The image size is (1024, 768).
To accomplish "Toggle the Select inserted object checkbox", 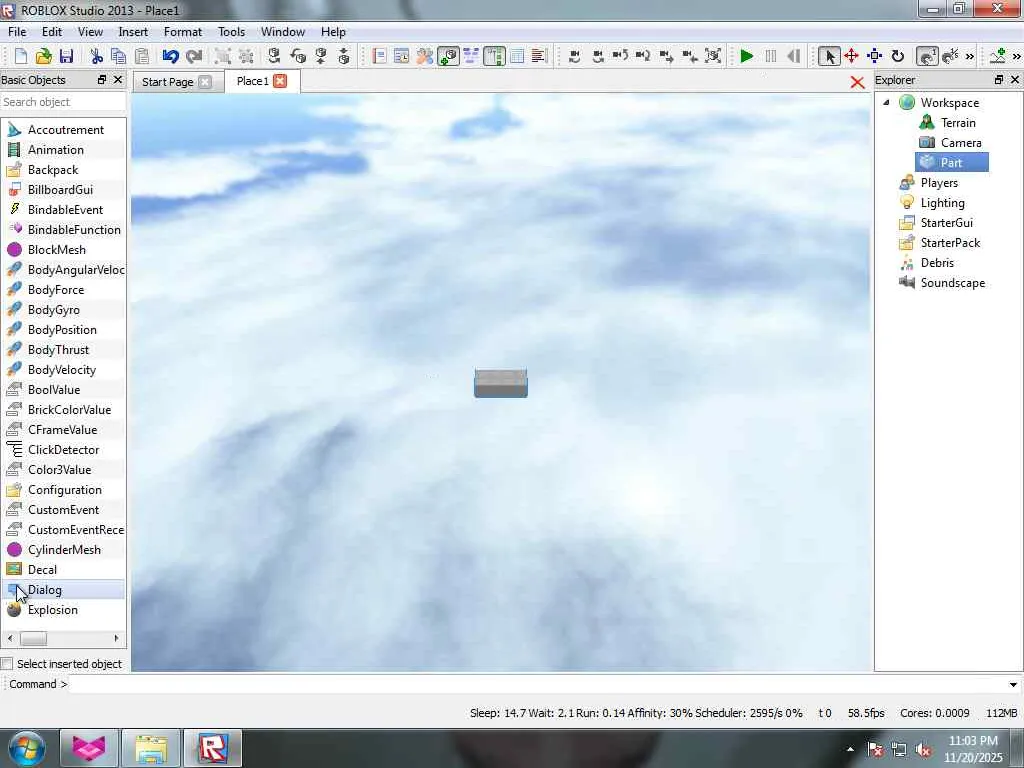I will (7, 664).
